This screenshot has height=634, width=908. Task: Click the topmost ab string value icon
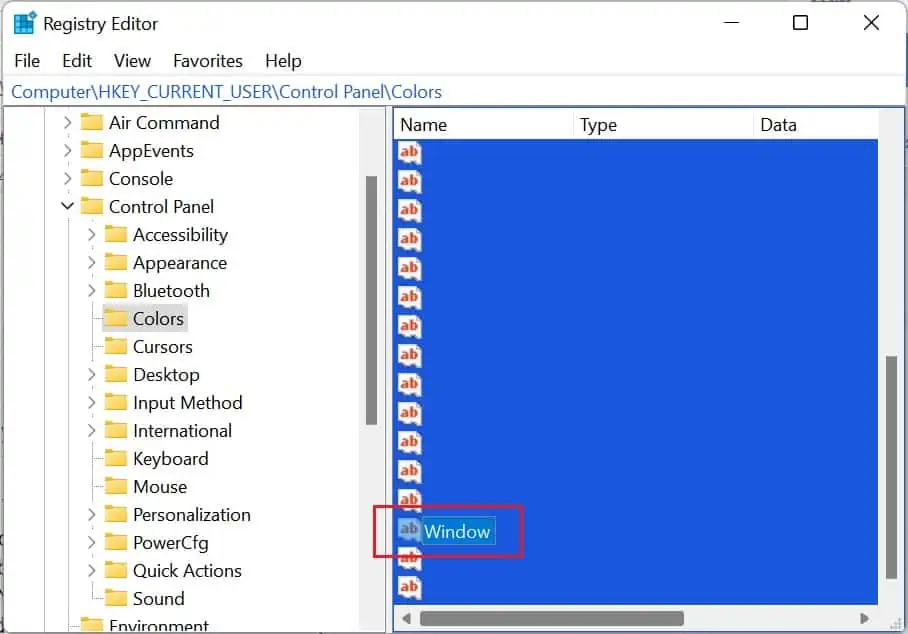[409, 152]
